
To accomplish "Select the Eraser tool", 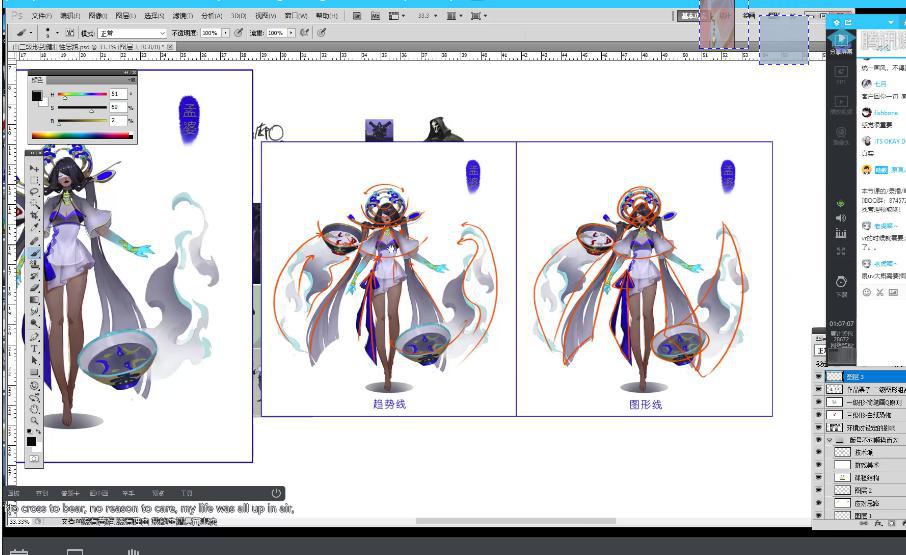I will point(34,288).
